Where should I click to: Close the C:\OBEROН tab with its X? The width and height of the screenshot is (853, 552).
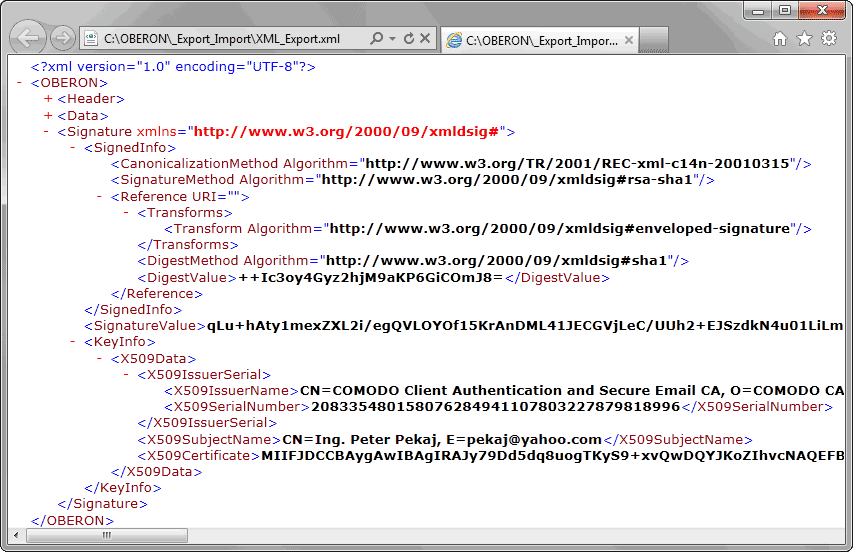(x=629, y=41)
